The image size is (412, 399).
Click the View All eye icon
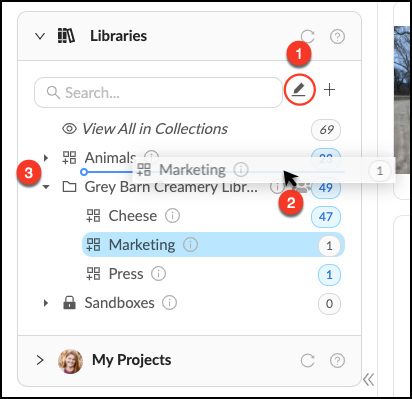point(69,129)
